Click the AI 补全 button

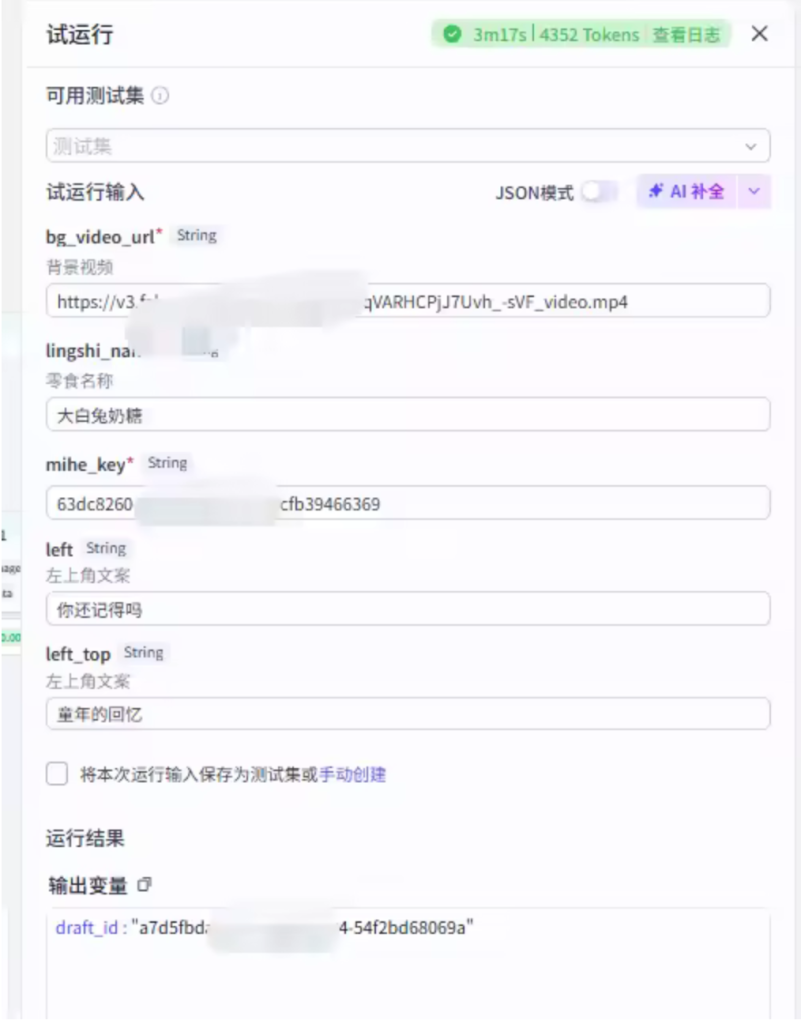coord(686,192)
